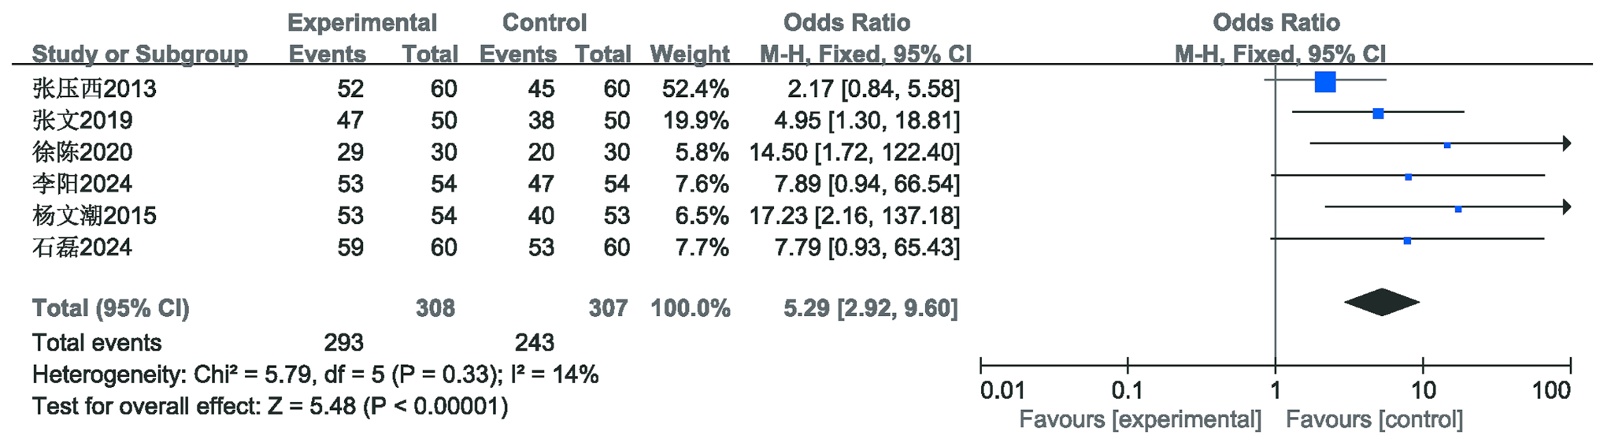Click the right arrow on 徐陈2020's confidence line
Image resolution: width=1600 pixels, height=443 pixels.
point(1565,144)
